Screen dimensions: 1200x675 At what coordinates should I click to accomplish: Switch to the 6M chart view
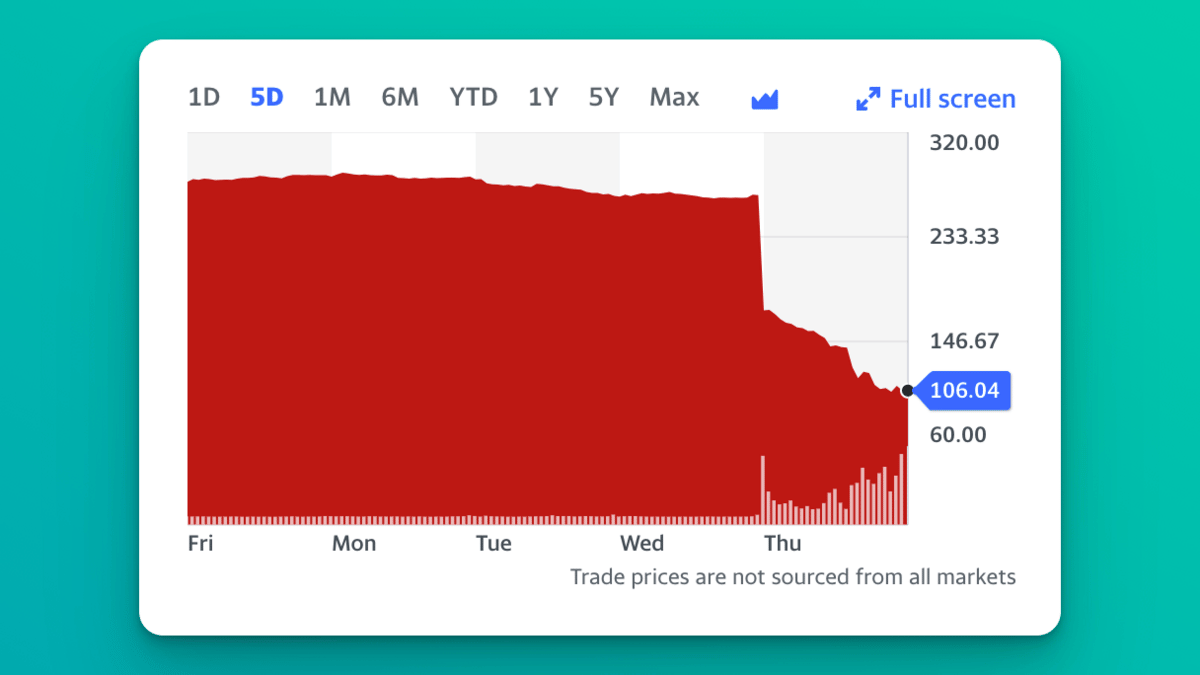click(400, 97)
